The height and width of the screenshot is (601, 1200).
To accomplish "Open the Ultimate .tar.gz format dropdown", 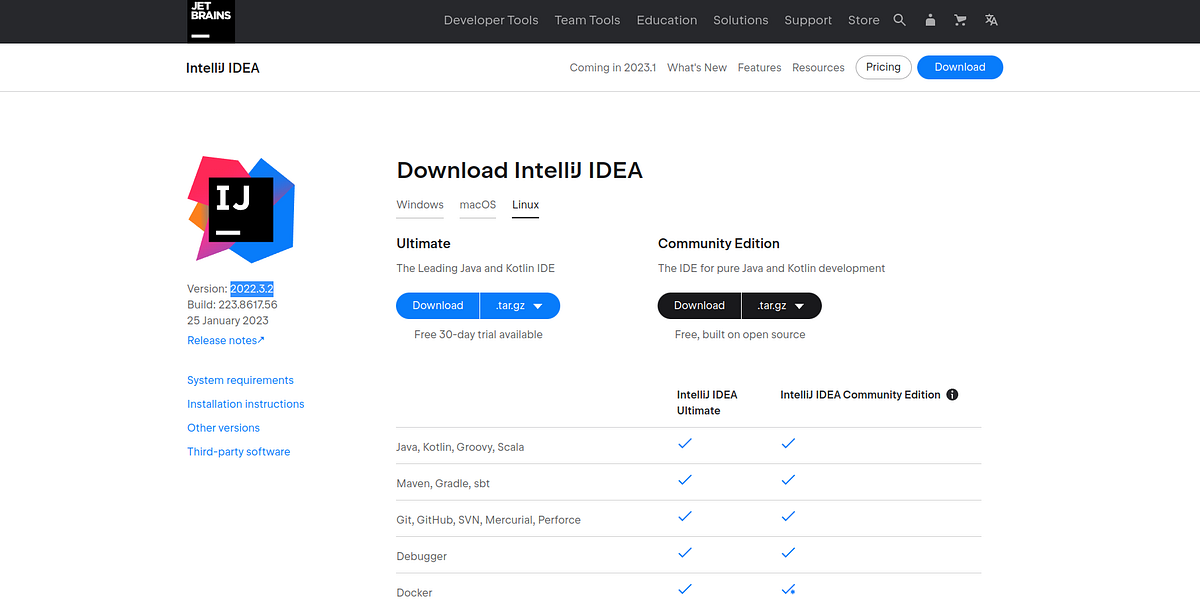I will [520, 305].
